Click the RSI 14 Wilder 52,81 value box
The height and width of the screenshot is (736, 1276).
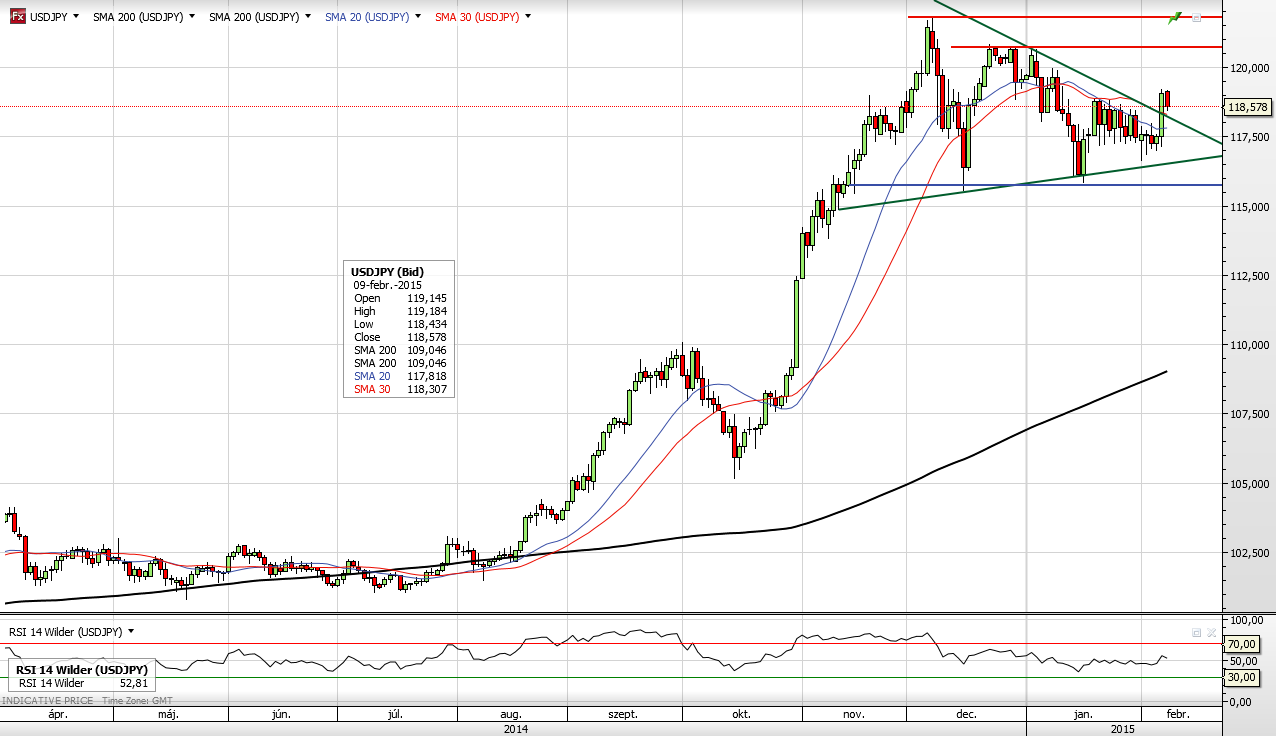coord(82,676)
